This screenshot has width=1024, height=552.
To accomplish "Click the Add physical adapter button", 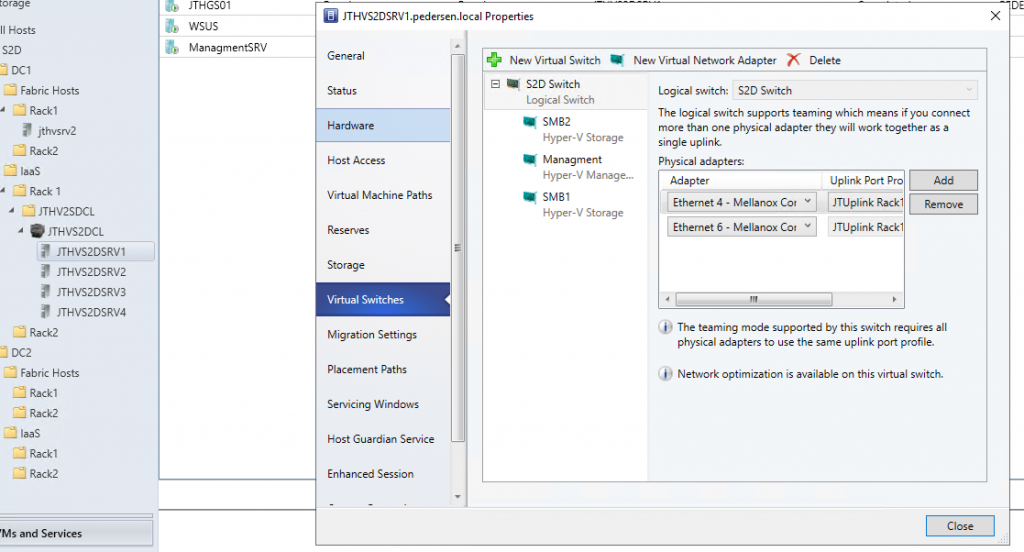I will [943, 180].
